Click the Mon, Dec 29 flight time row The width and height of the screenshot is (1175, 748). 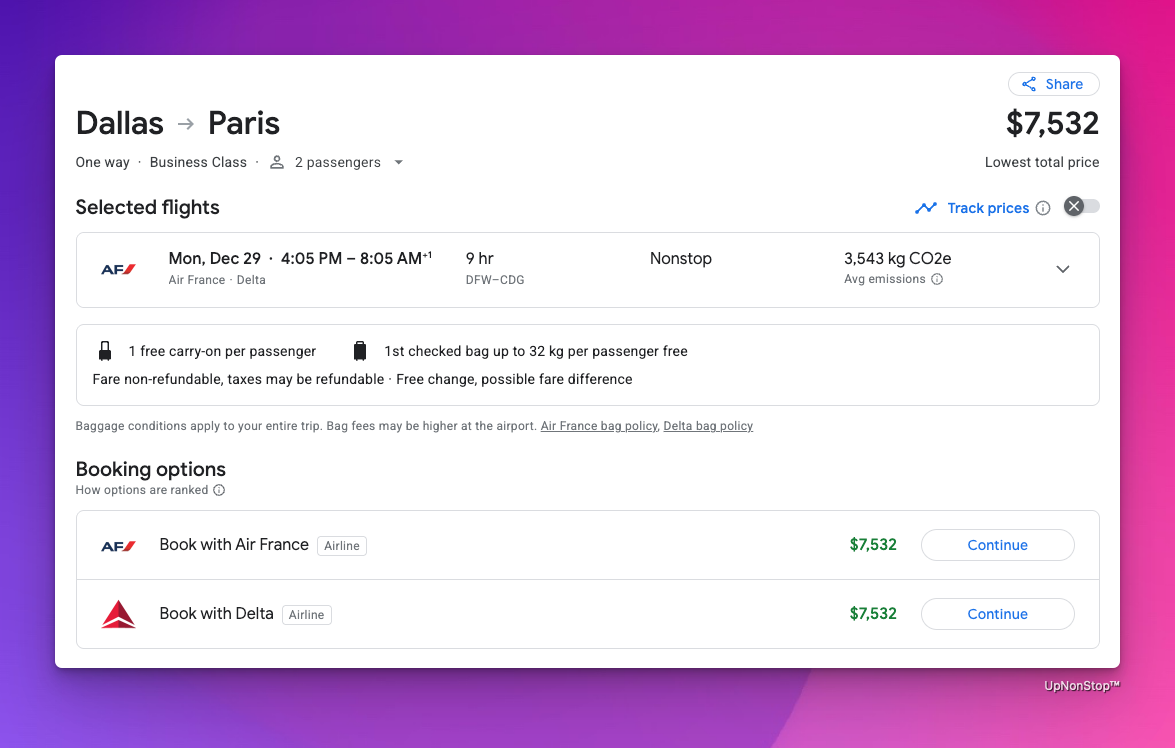[300, 259]
